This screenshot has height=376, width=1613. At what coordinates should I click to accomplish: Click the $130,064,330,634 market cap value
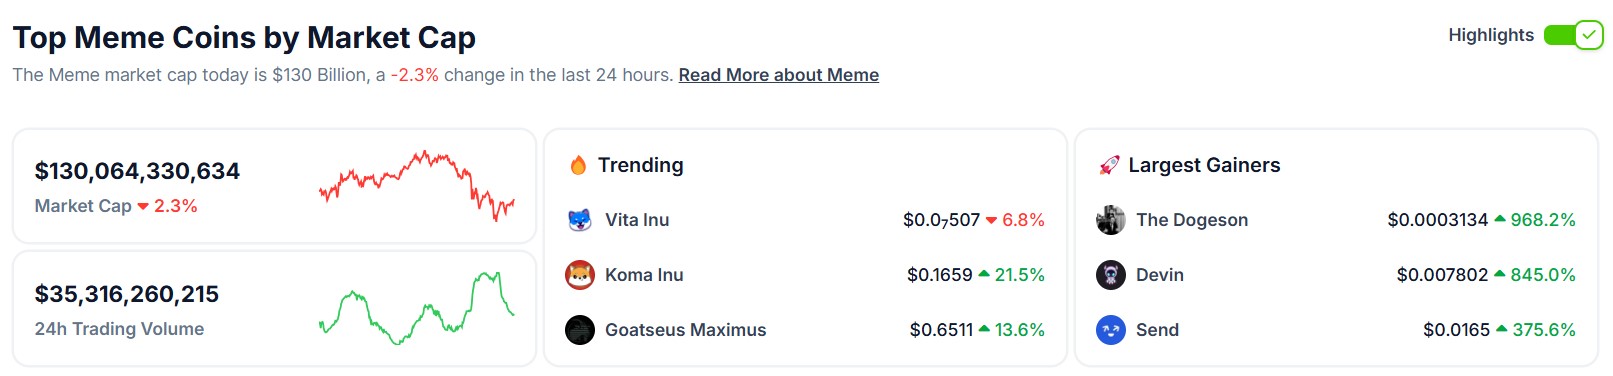[x=137, y=171]
